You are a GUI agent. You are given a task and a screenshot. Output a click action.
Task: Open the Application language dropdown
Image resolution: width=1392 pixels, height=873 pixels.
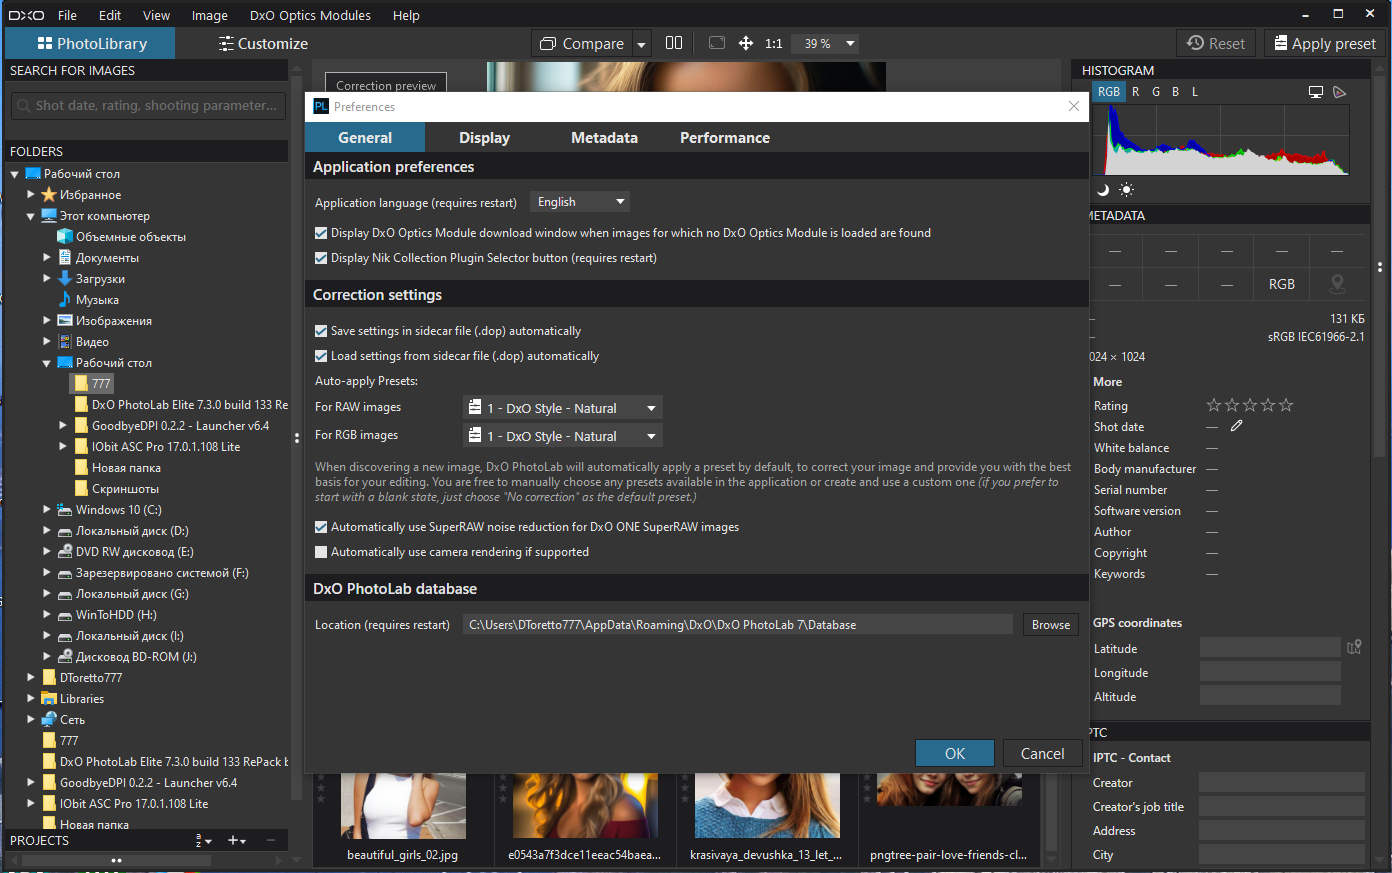(580, 202)
